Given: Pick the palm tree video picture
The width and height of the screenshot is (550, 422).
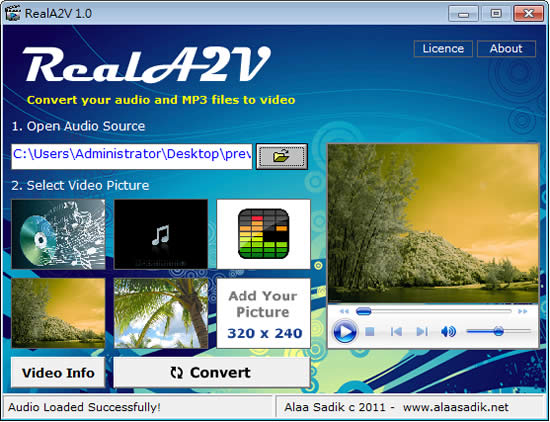Looking at the screenshot, I should point(161,313).
